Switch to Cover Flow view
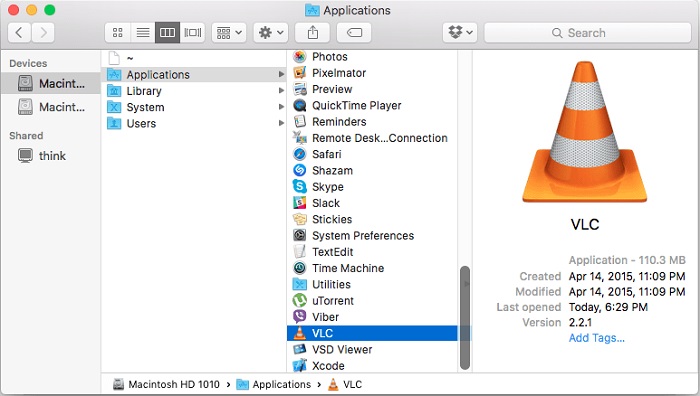The height and width of the screenshot is (396, 700). coord(193,33)
